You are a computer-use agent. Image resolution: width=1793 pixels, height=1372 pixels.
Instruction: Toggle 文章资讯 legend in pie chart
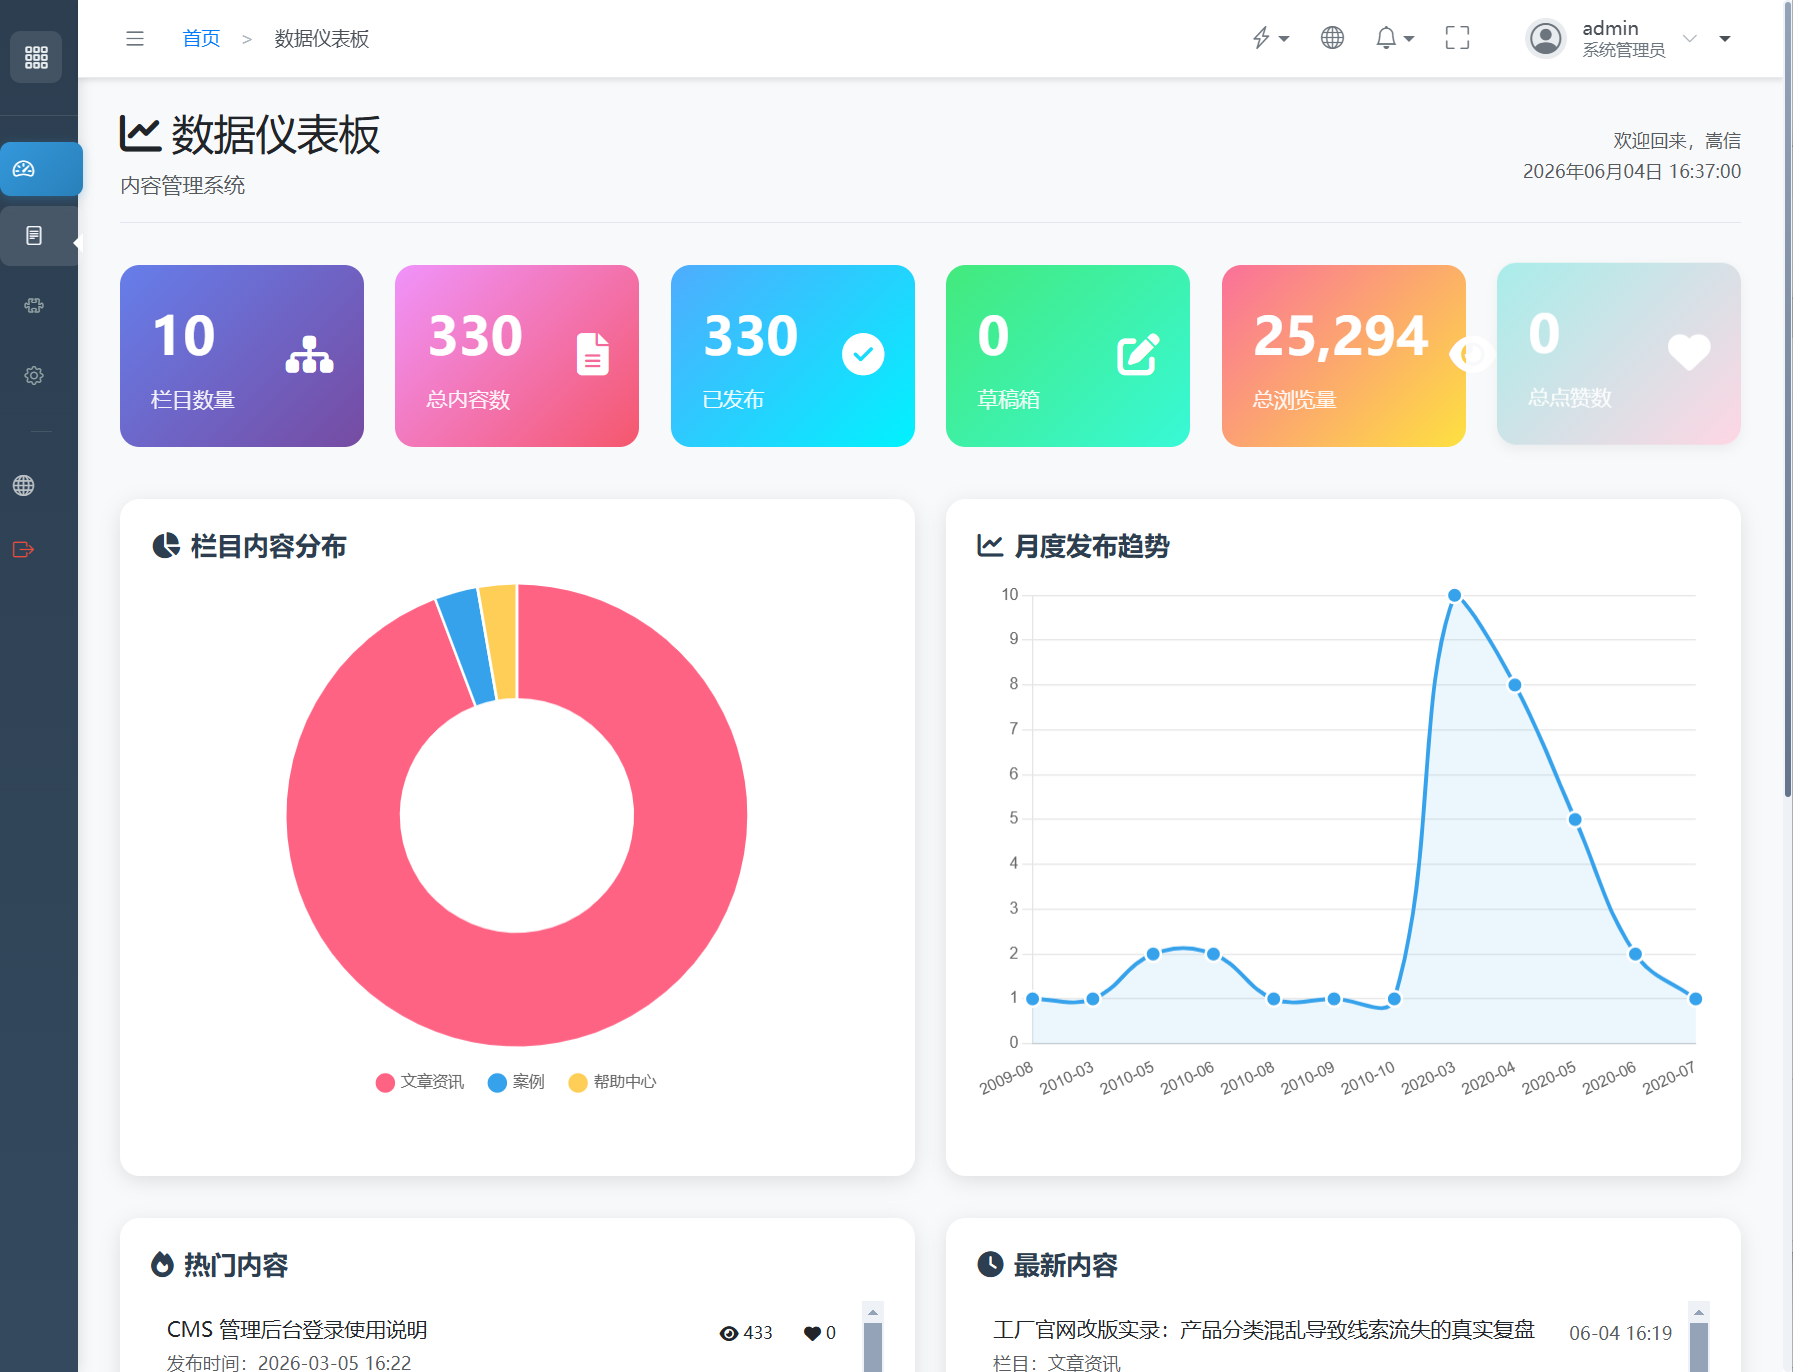click(420, 1082)
